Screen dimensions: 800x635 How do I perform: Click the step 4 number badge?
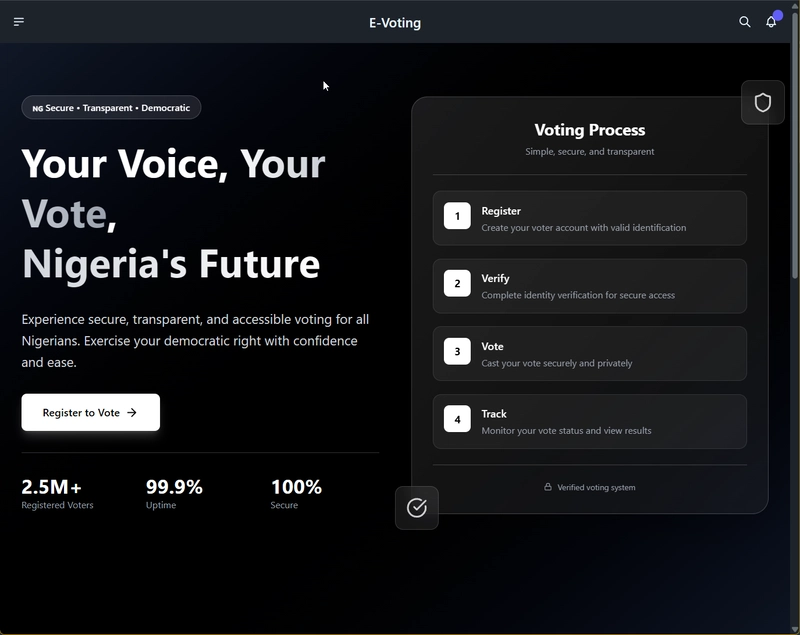coord(457,419)
